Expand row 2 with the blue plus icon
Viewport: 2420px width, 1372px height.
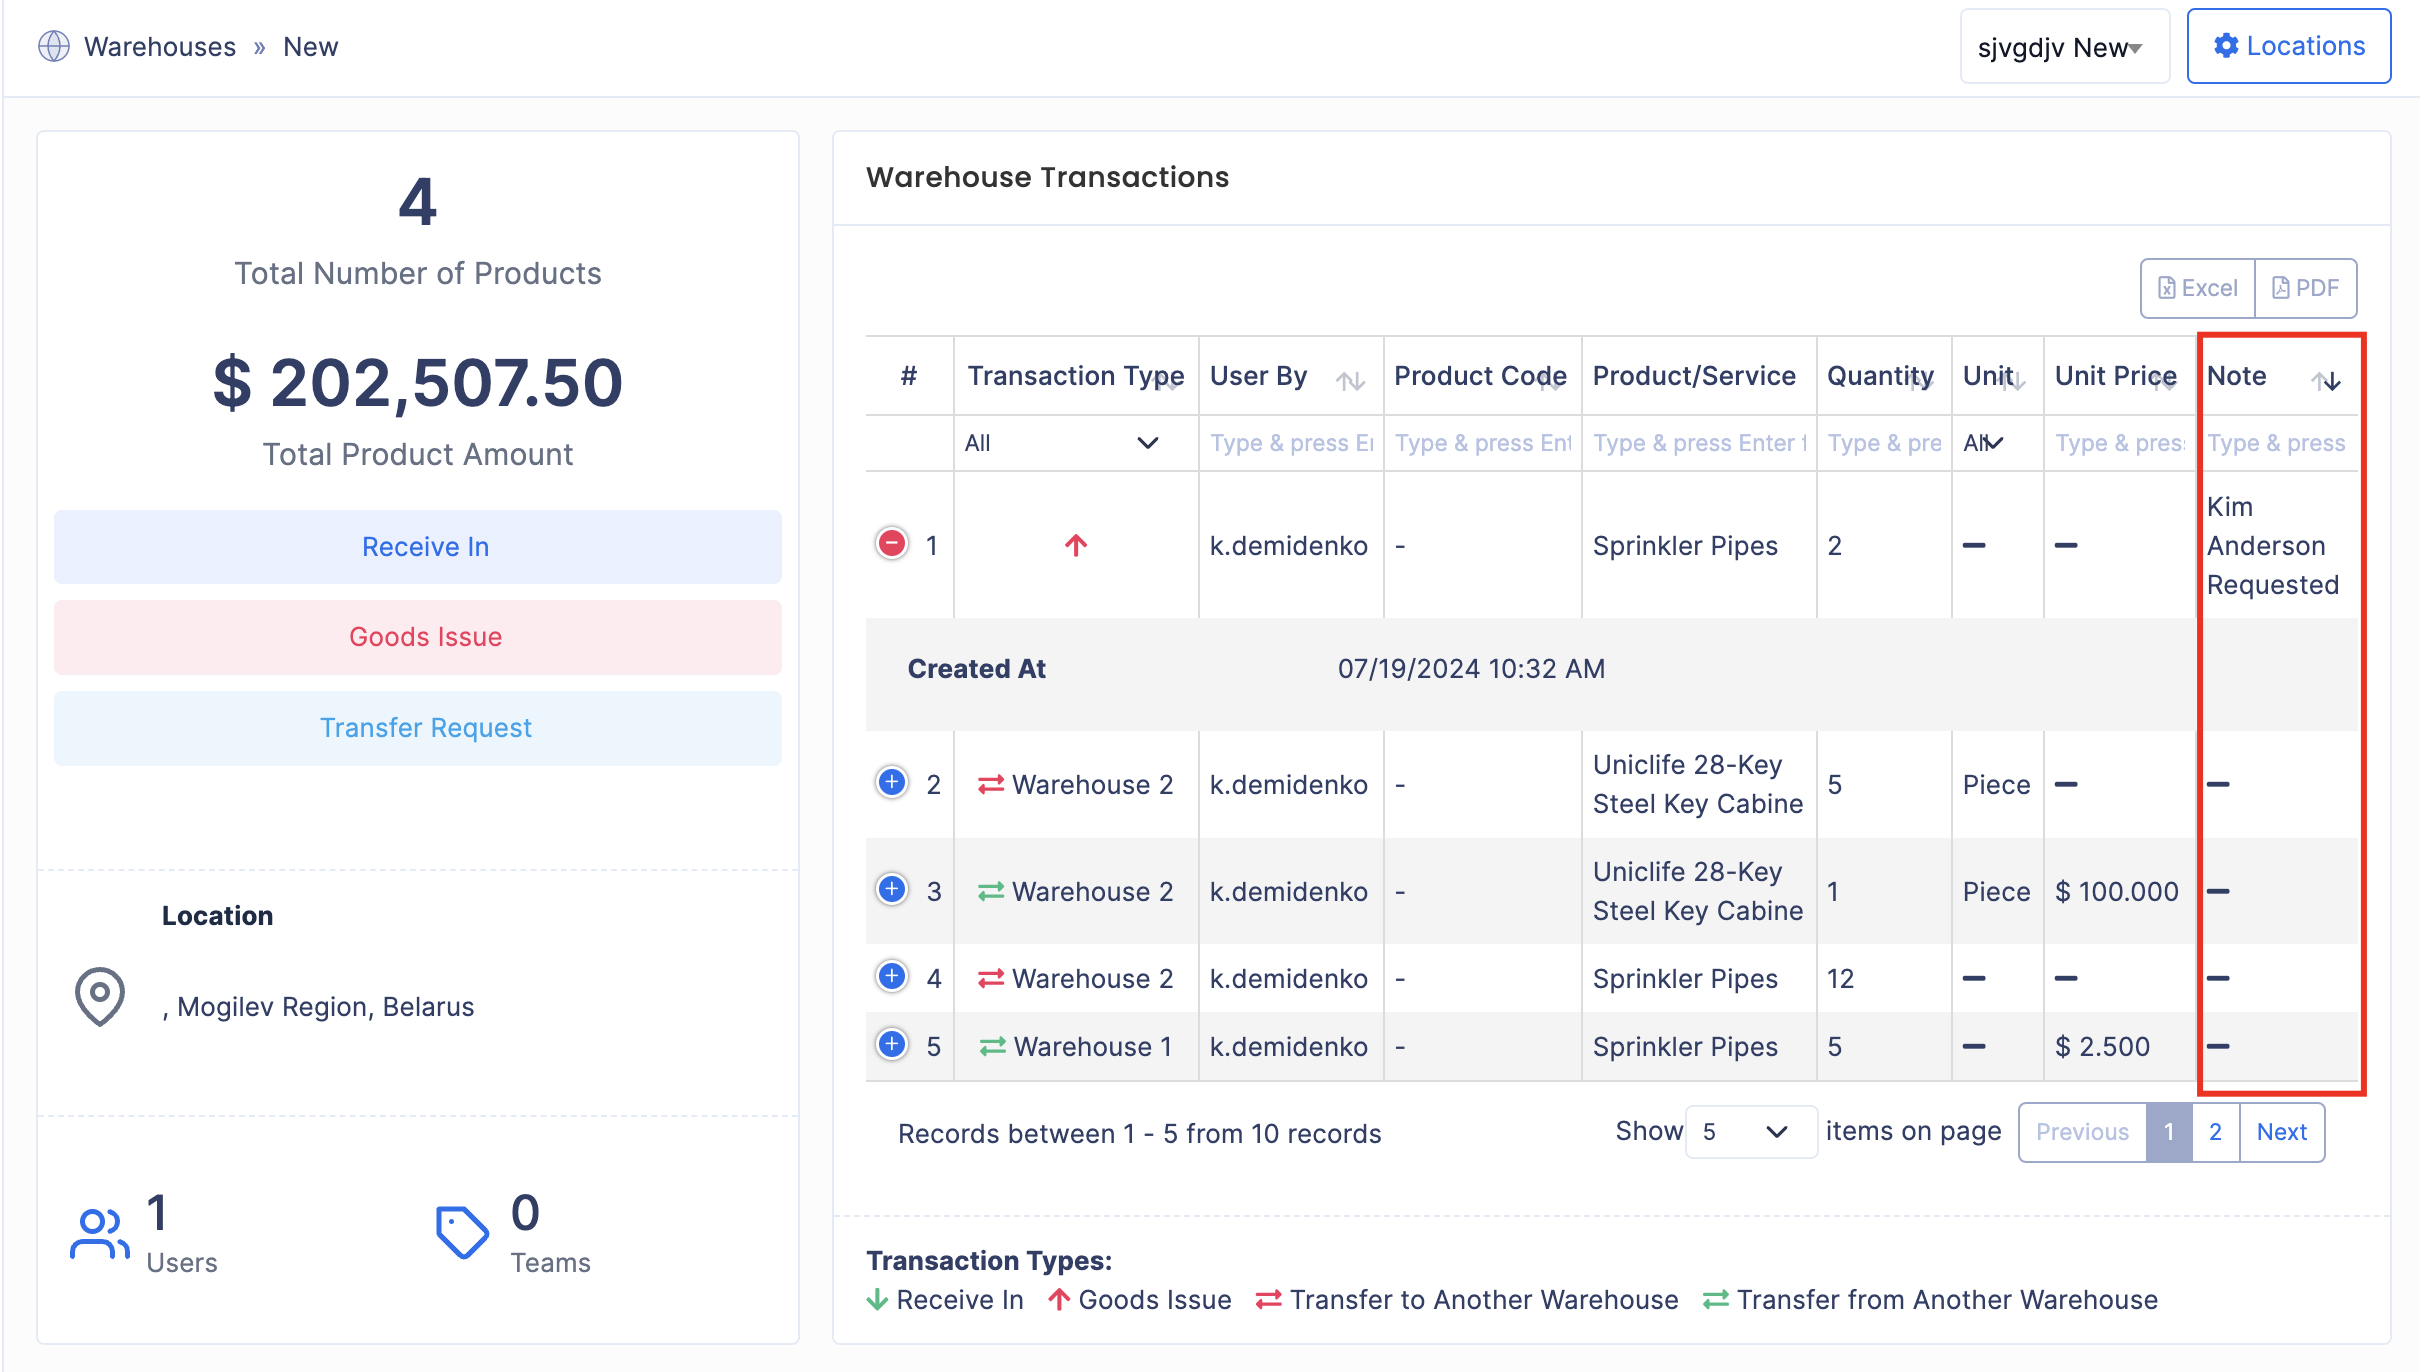tap(891, 782)
